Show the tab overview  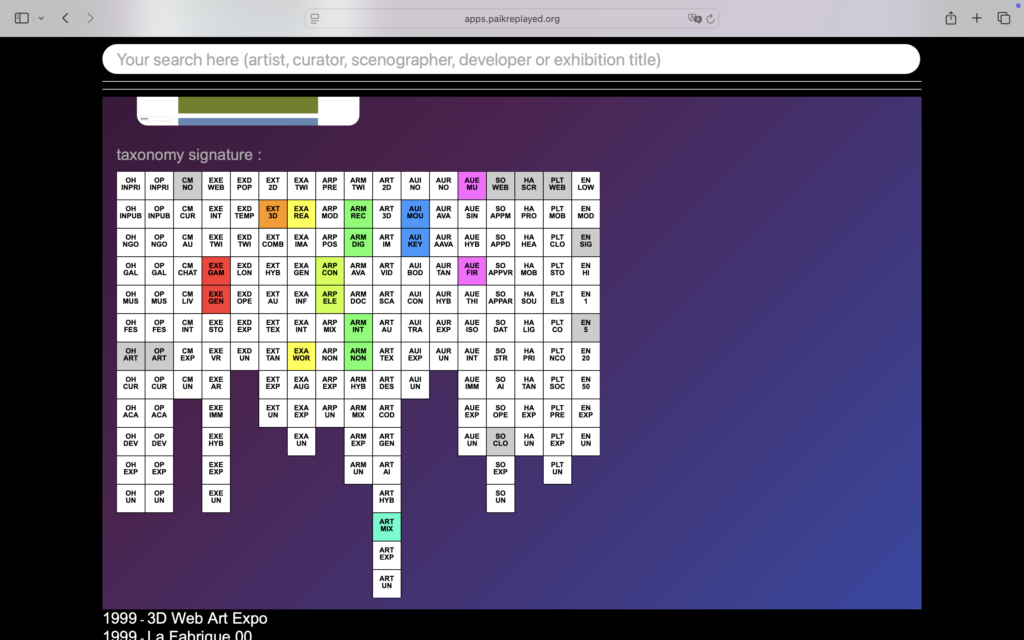coord(1004,18)
